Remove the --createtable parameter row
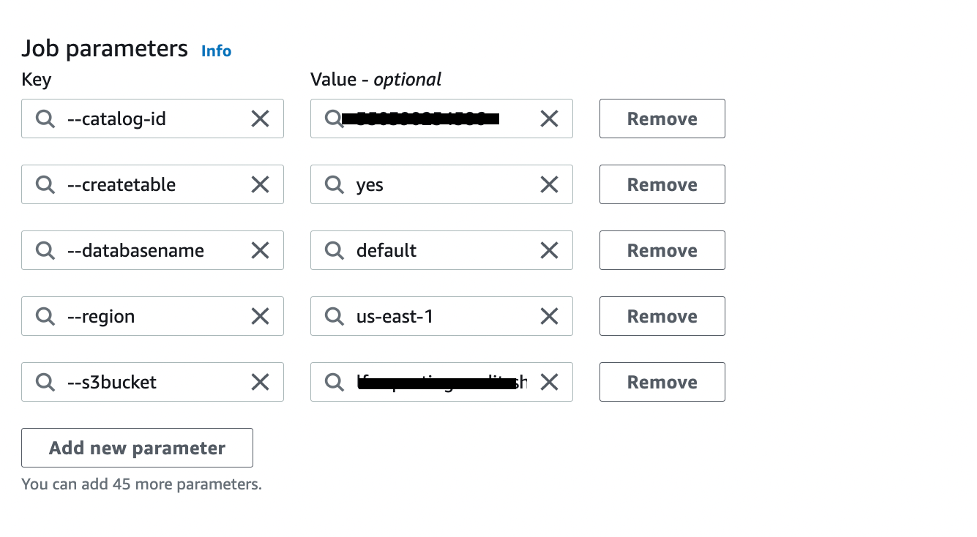The width and height of the screenshot is (977, 537). coord(662,185)
